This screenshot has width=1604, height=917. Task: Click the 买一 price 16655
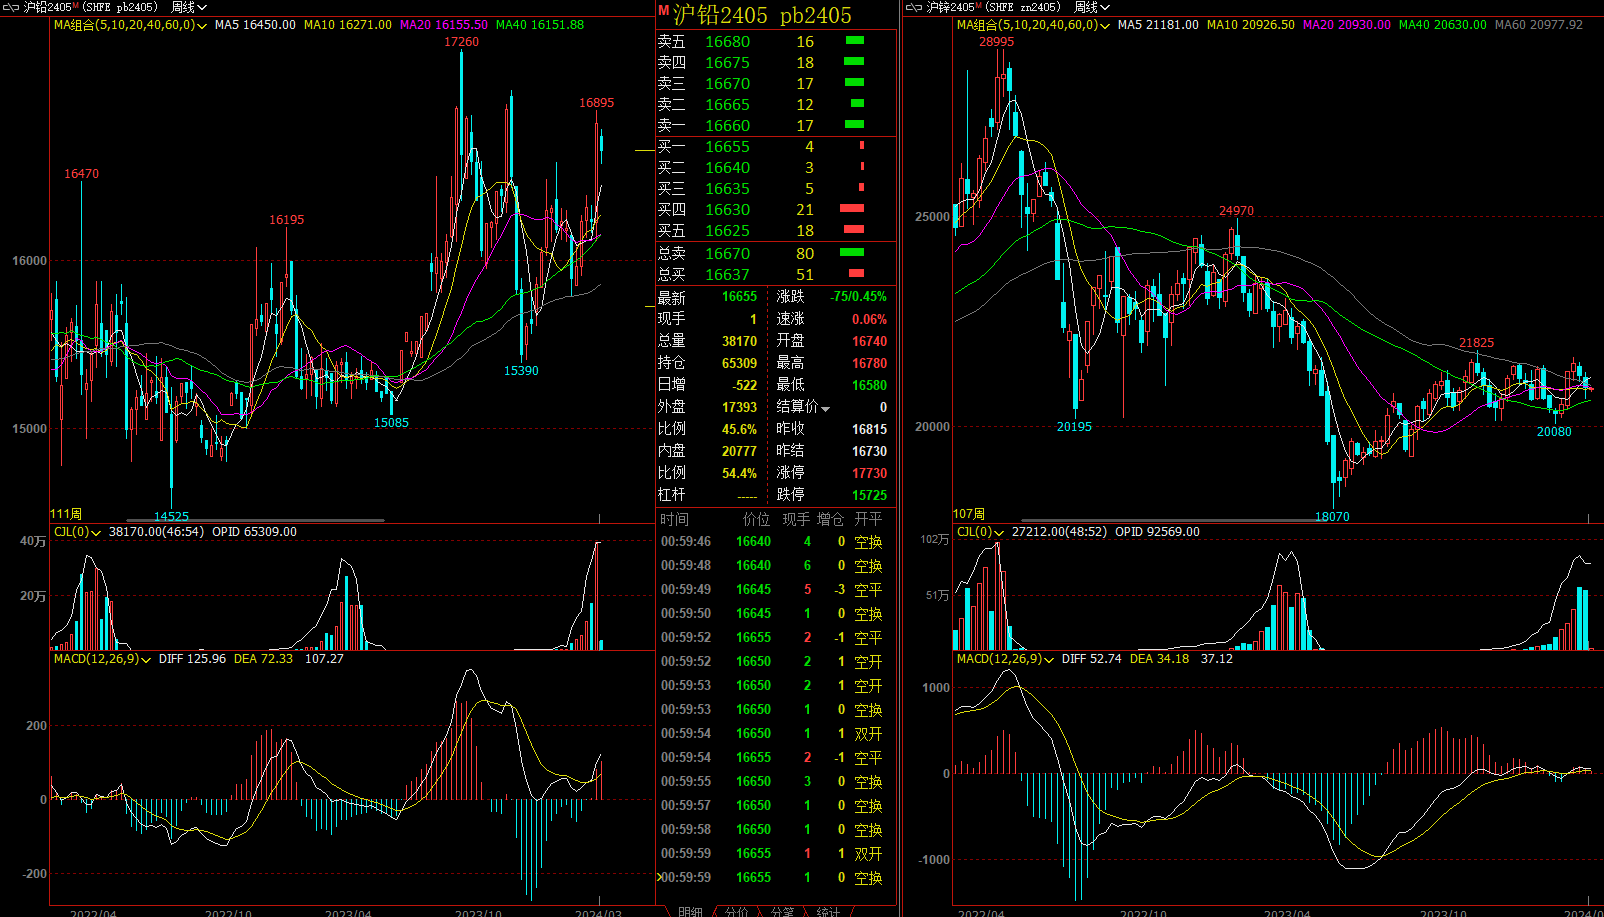coord(727,146)
